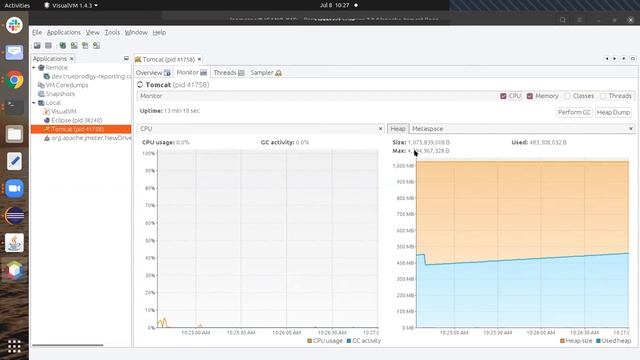Select Eclipse (pid 38248) in the tree
This screenshot has width=640, height=360.
[x=73, y=120]
